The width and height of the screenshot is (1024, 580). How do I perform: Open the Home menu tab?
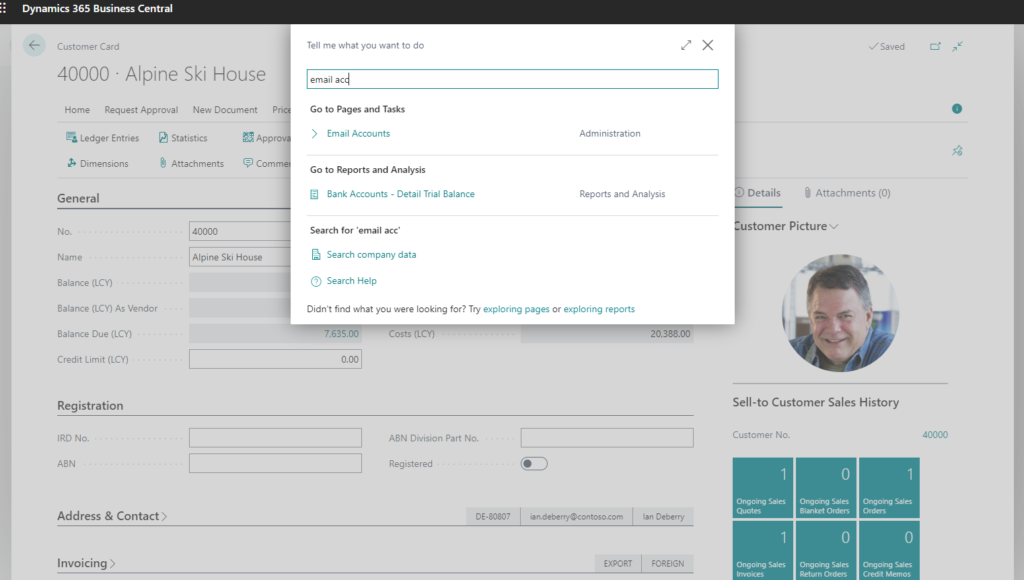77,110
